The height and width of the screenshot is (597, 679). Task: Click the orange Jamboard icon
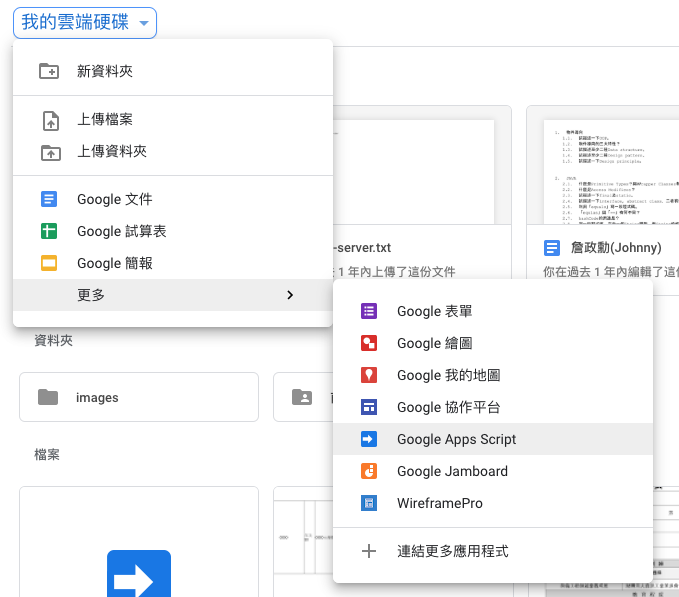tap(369, 471)
